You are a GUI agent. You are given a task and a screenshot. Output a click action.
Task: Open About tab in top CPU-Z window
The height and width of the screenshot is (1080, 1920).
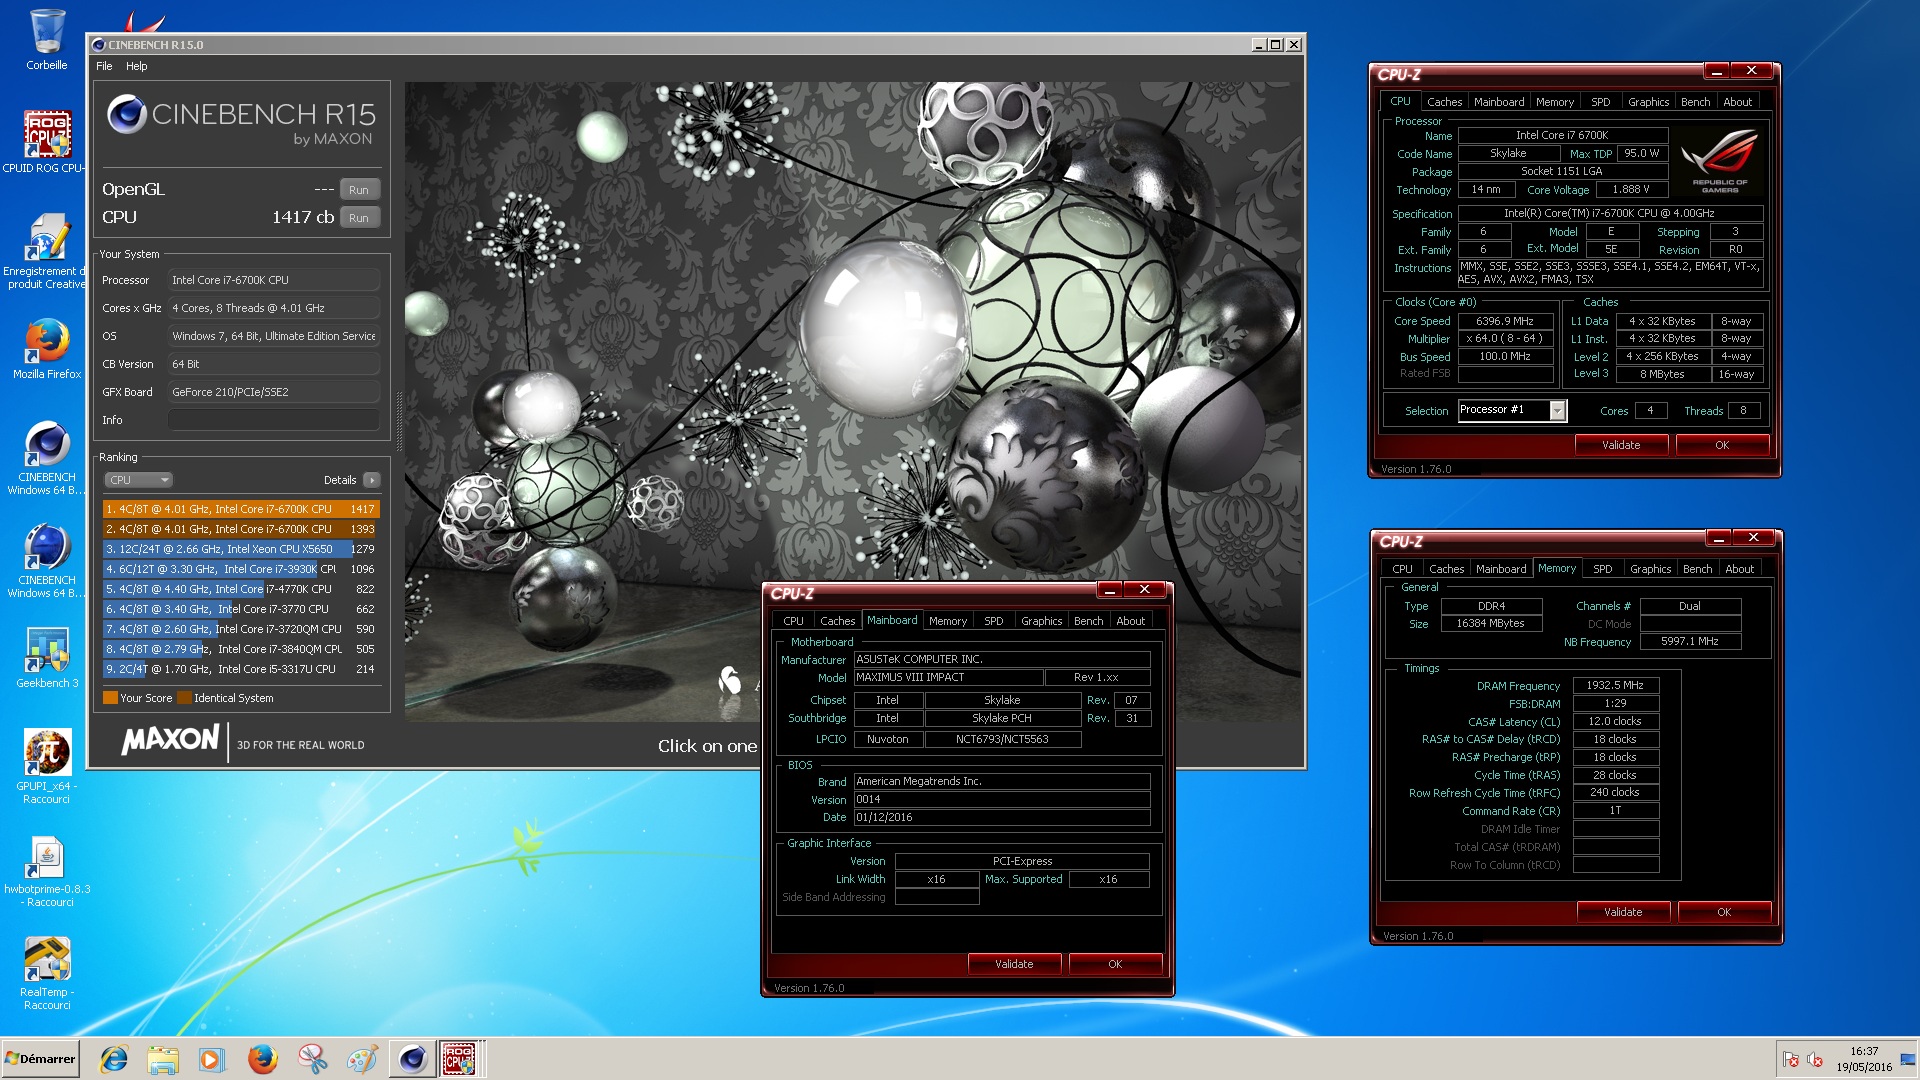[1737, 102]
